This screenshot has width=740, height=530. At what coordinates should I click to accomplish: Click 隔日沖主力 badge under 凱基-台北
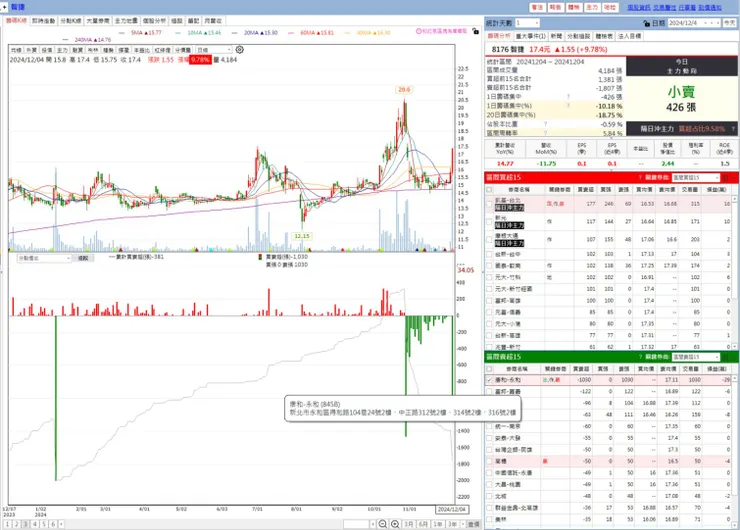pos(509,208)
